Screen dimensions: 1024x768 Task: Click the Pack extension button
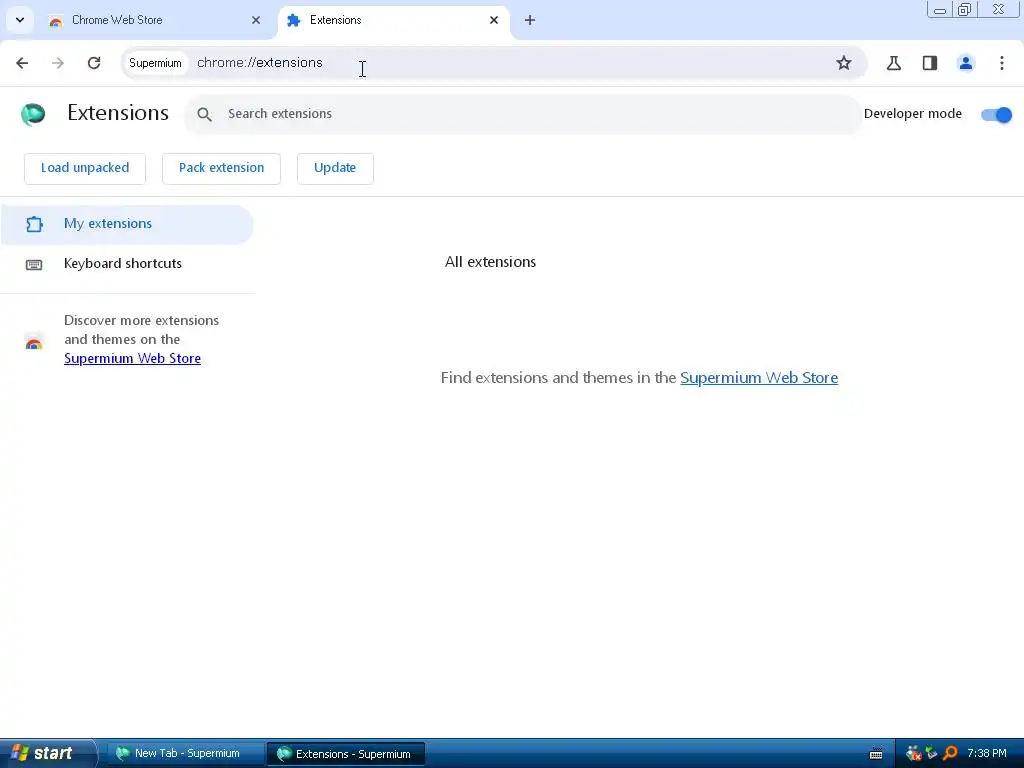221,168
